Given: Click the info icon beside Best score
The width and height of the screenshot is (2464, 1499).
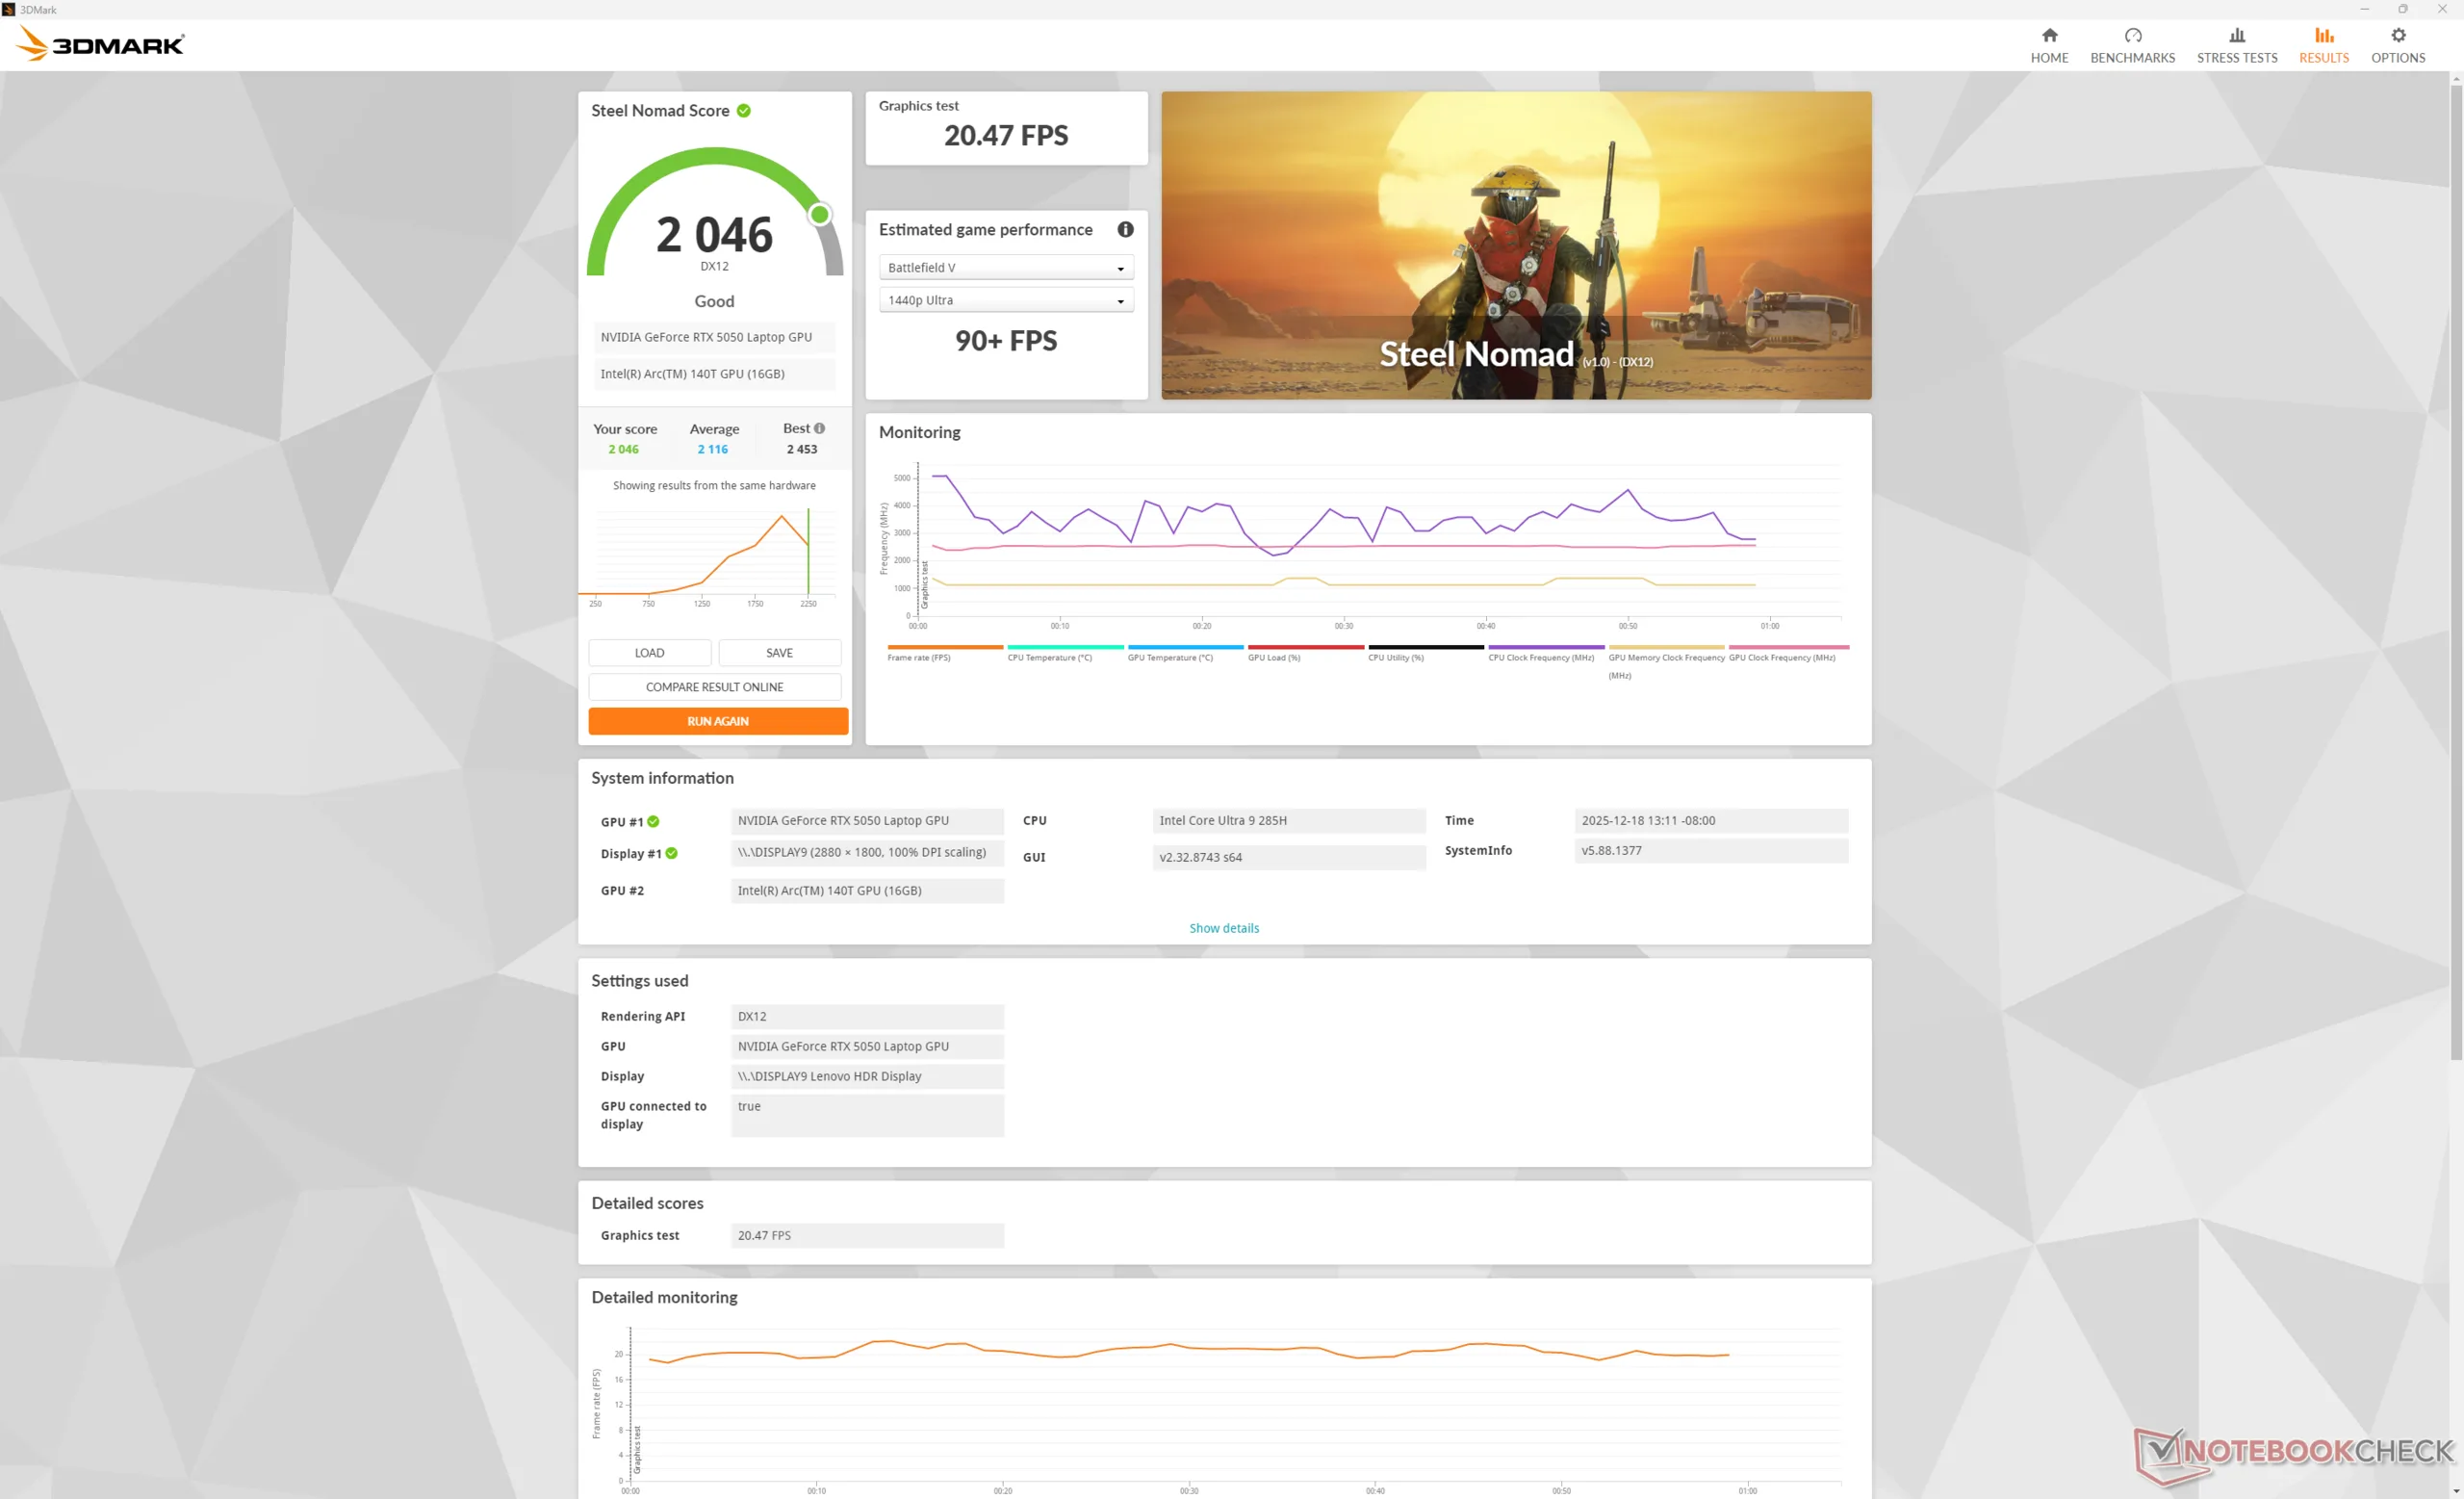Looking at the screenshot, I should pos(819,428).
